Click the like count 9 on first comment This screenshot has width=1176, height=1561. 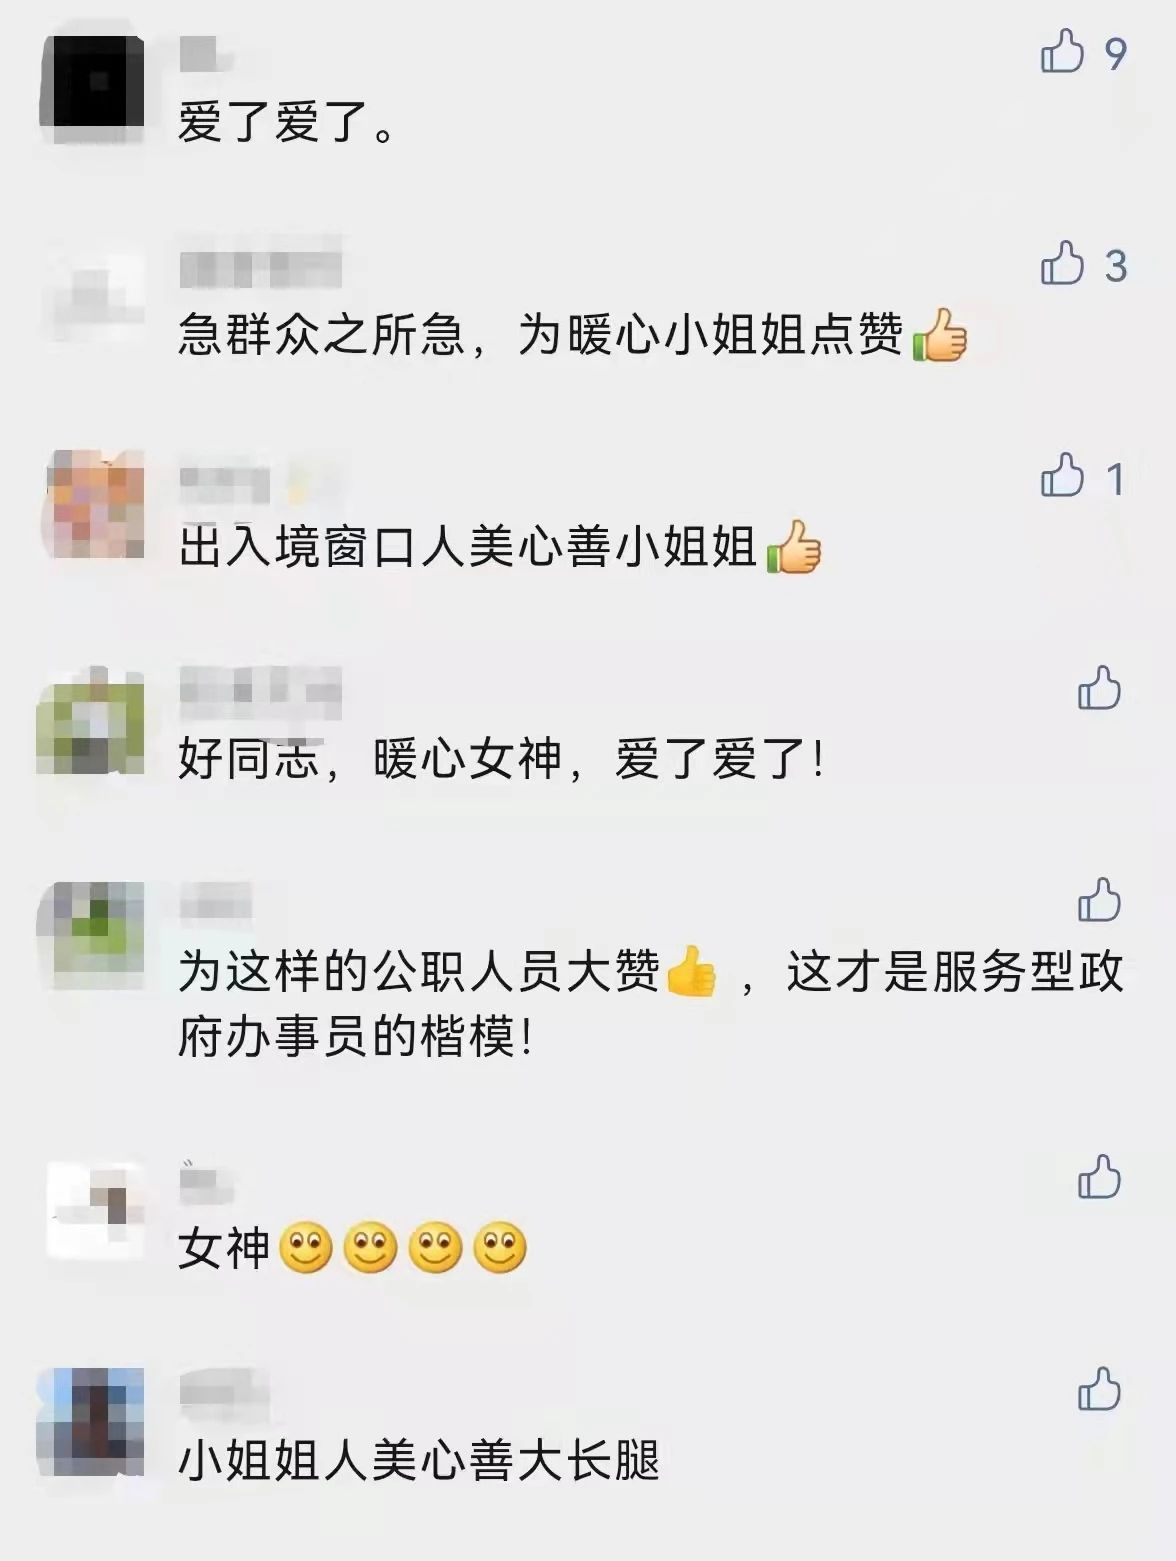click(1115, 52)
